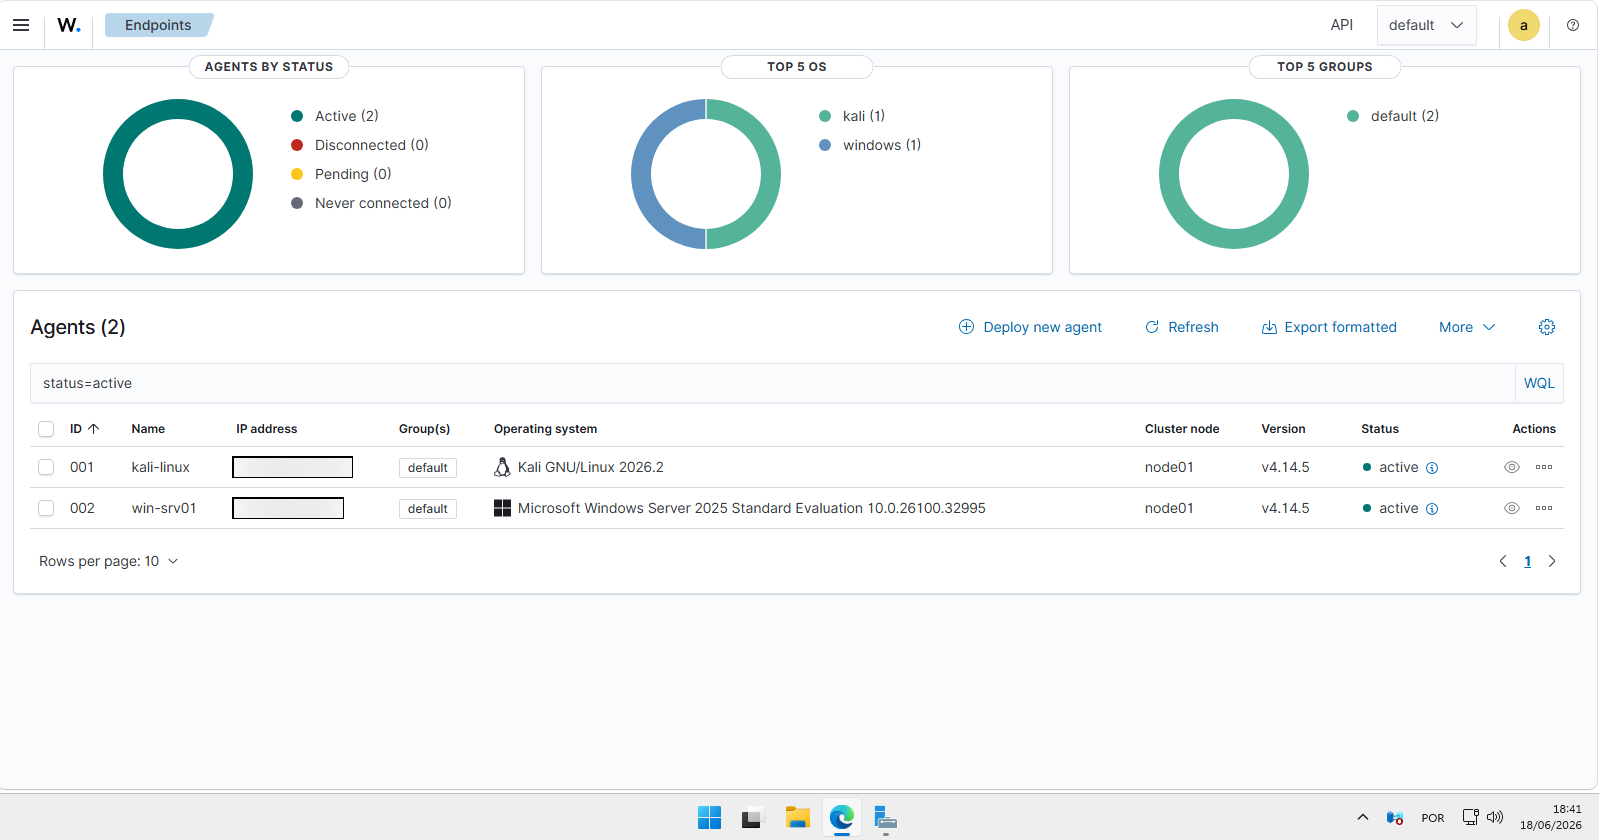The height and width of the screenshot is (840, 1599).
Task: Click the IP address column header
Action: point(267,429)
